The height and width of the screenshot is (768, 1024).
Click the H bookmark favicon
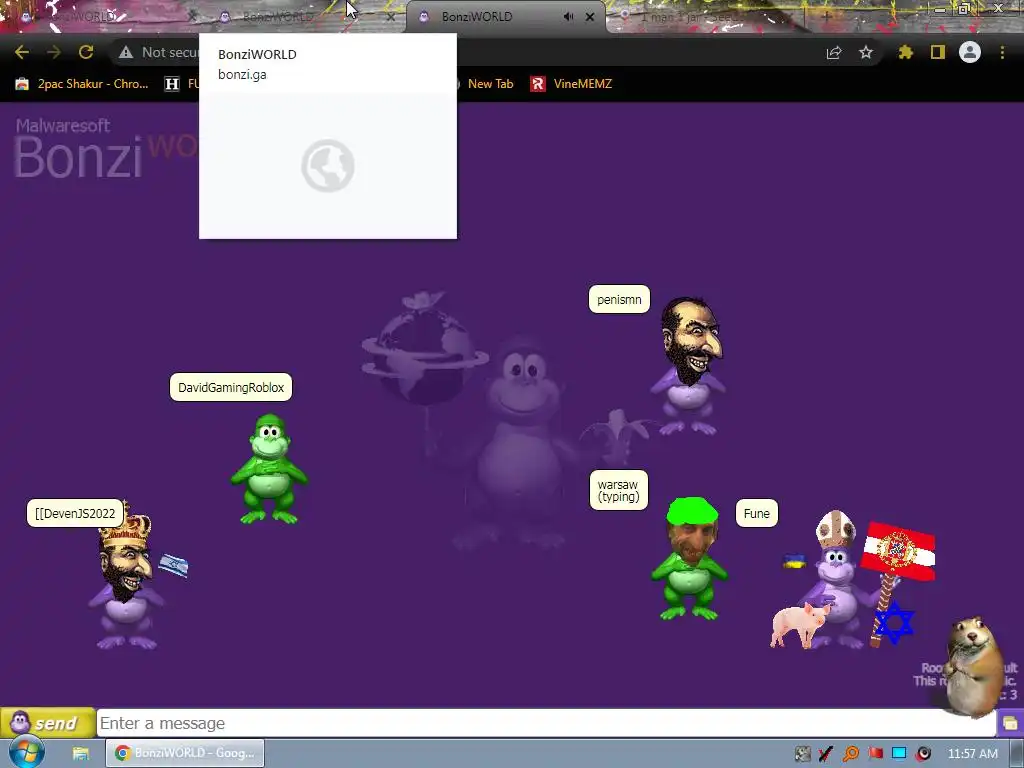pyautogui.click(x=172, y=84)
